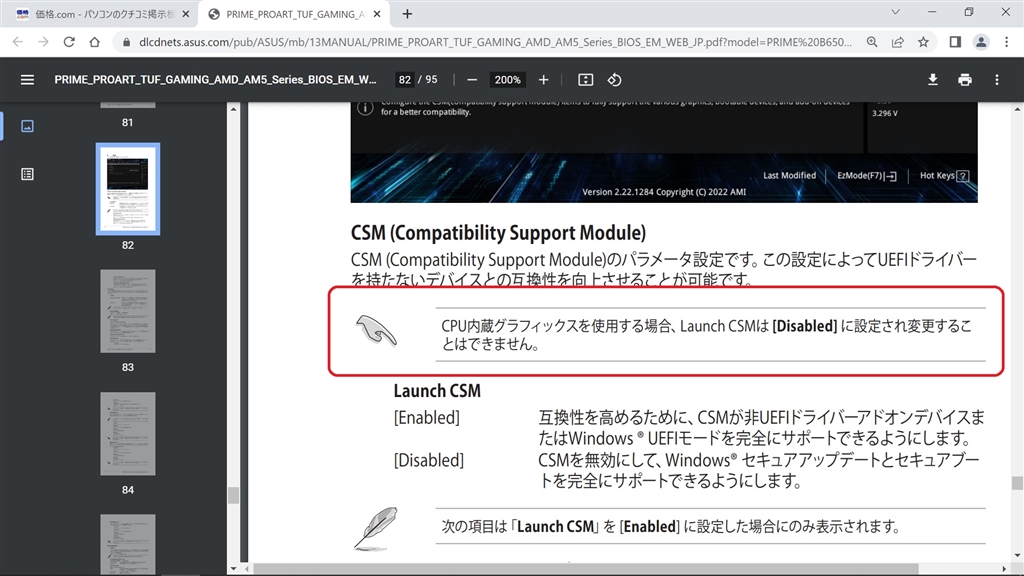The width and height of the screenshot is (1024, 576).
Task: Click the document vertical scrollbar handle
Action: 1017,483
